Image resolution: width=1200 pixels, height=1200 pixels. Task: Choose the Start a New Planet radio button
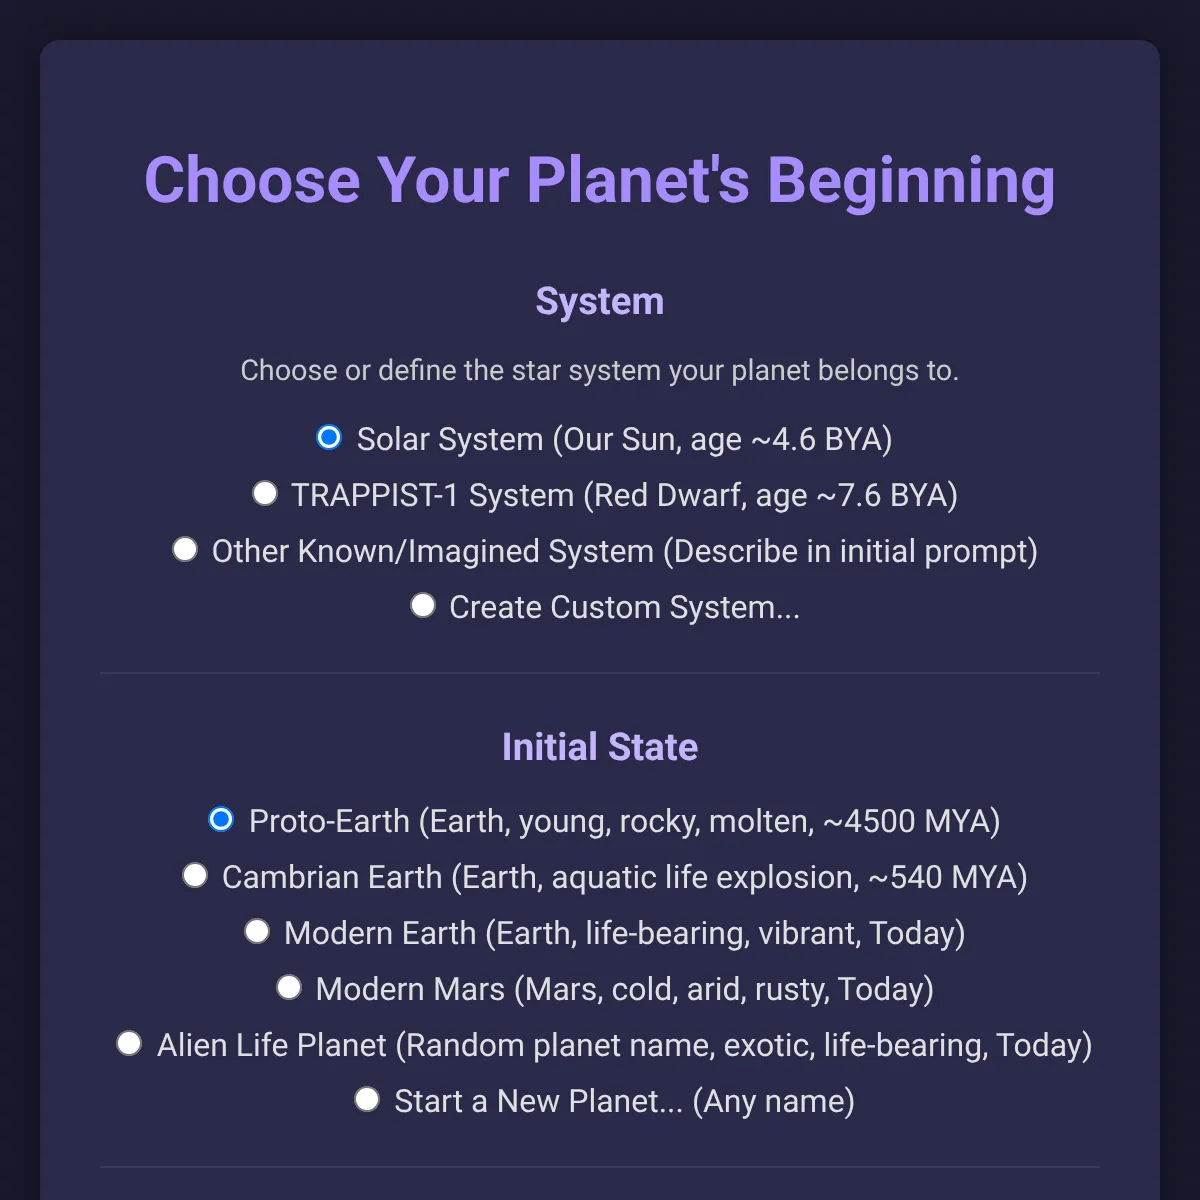click(x=367, y=1100)
